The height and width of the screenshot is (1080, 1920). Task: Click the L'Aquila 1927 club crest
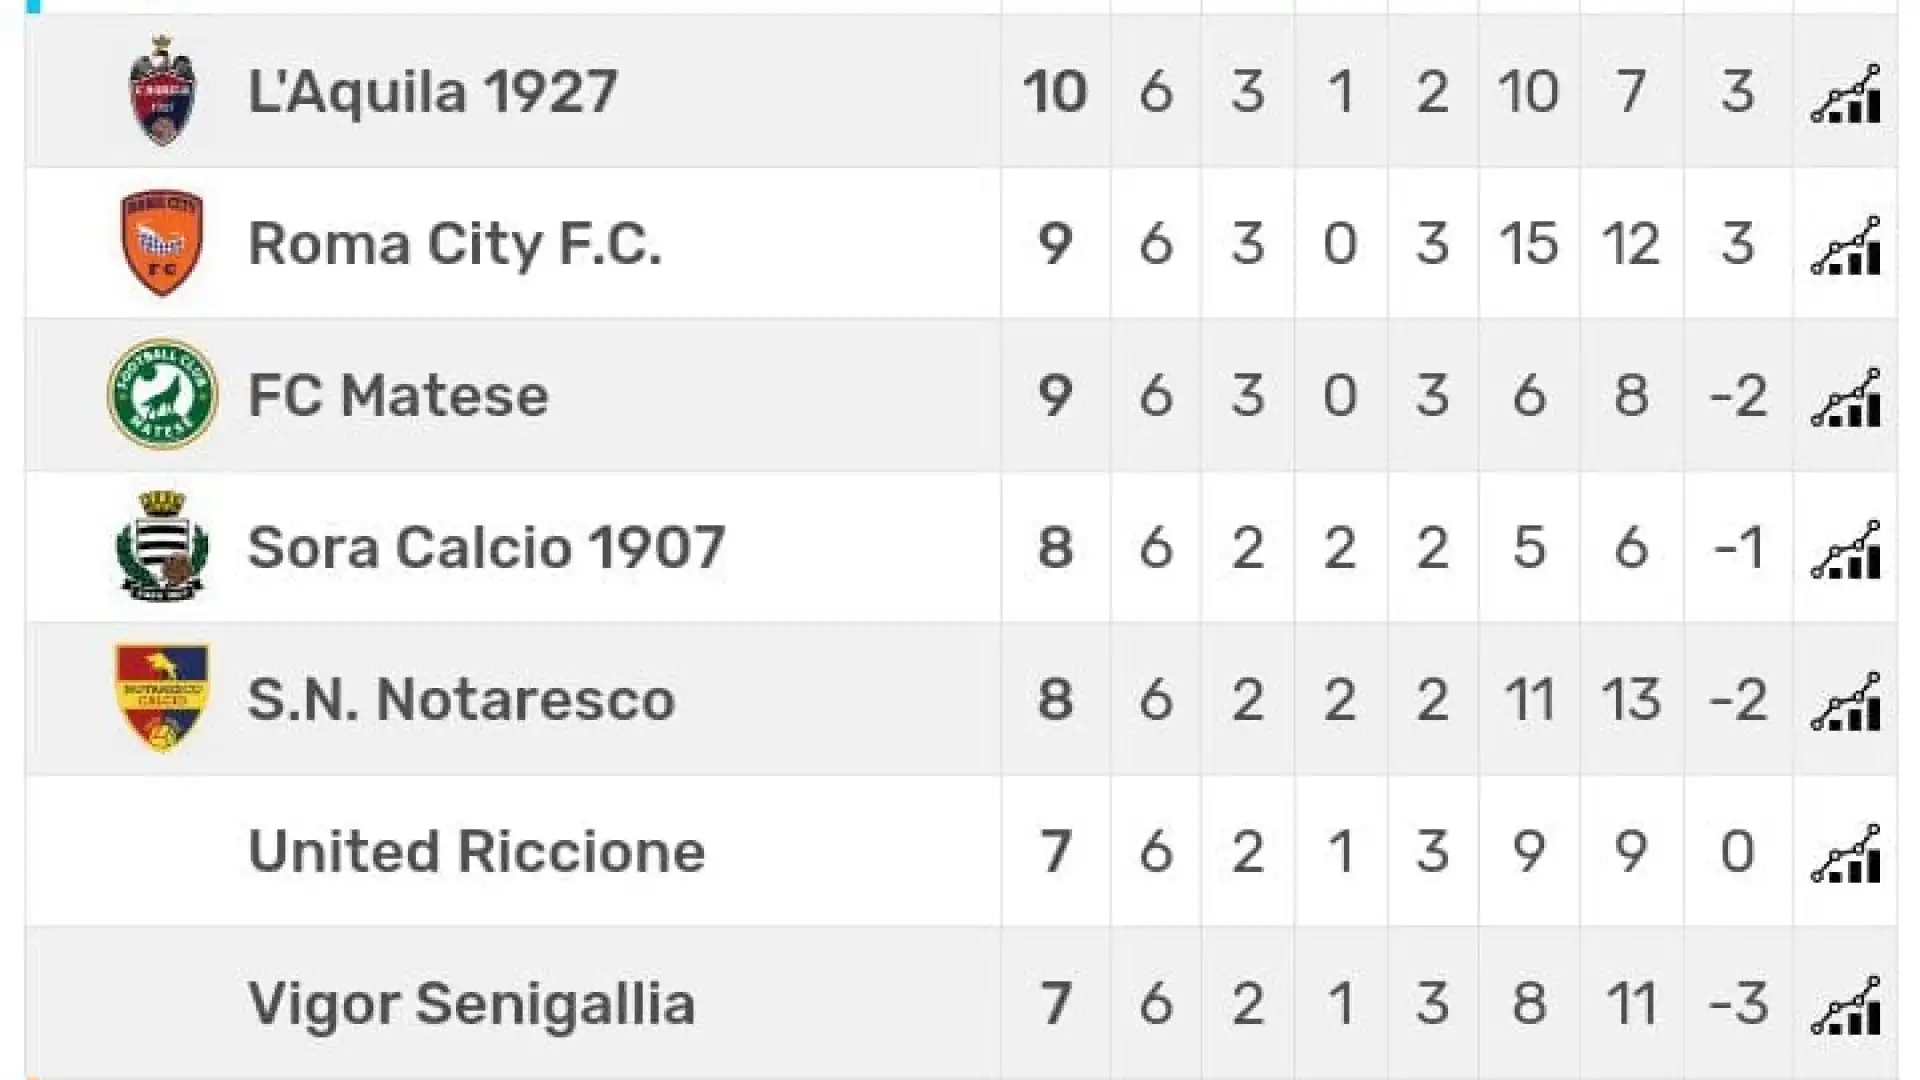pos(162,91)
